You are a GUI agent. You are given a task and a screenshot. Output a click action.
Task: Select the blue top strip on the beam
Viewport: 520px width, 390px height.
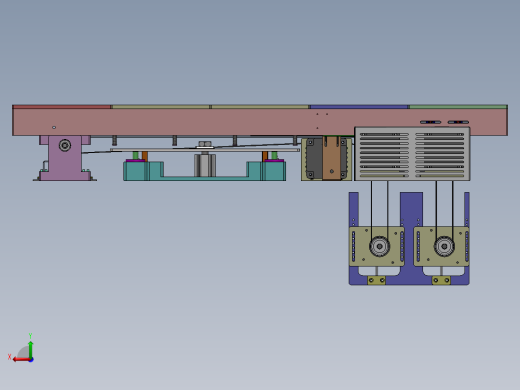[x=359, y=107]
